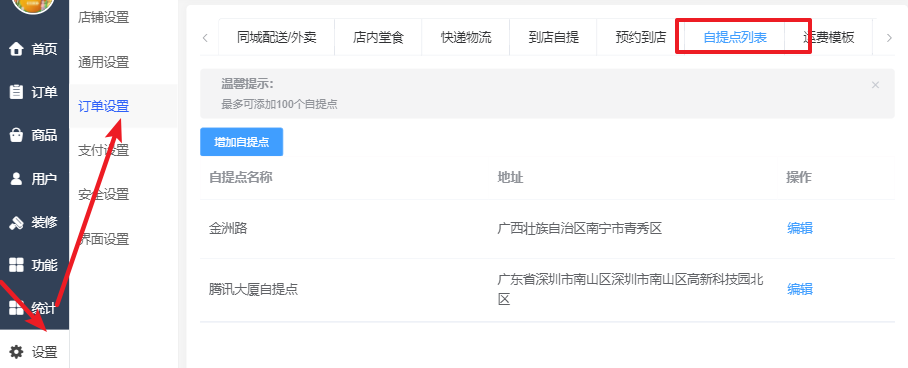The image size is (908, 368).
Task: Open the 快递物流 tab
Action: coord(466,38)
